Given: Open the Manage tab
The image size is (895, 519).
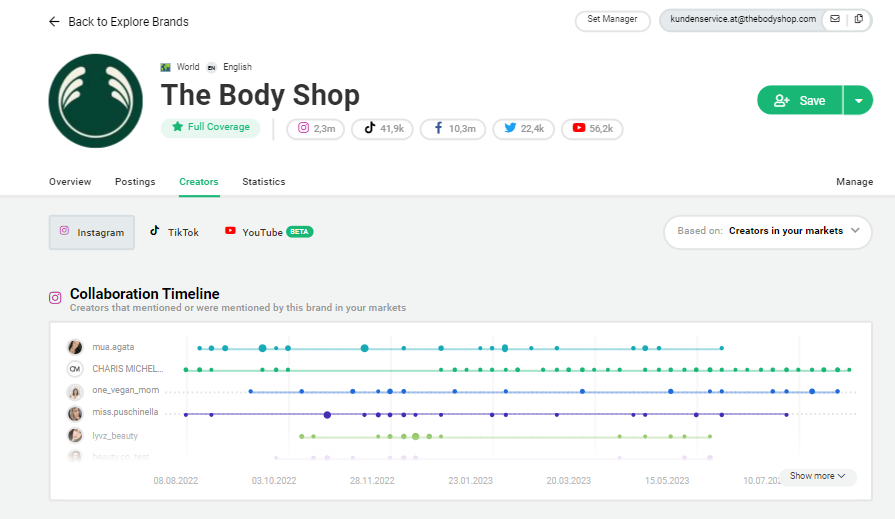Looking at the screenshot, I should point(854,182).
